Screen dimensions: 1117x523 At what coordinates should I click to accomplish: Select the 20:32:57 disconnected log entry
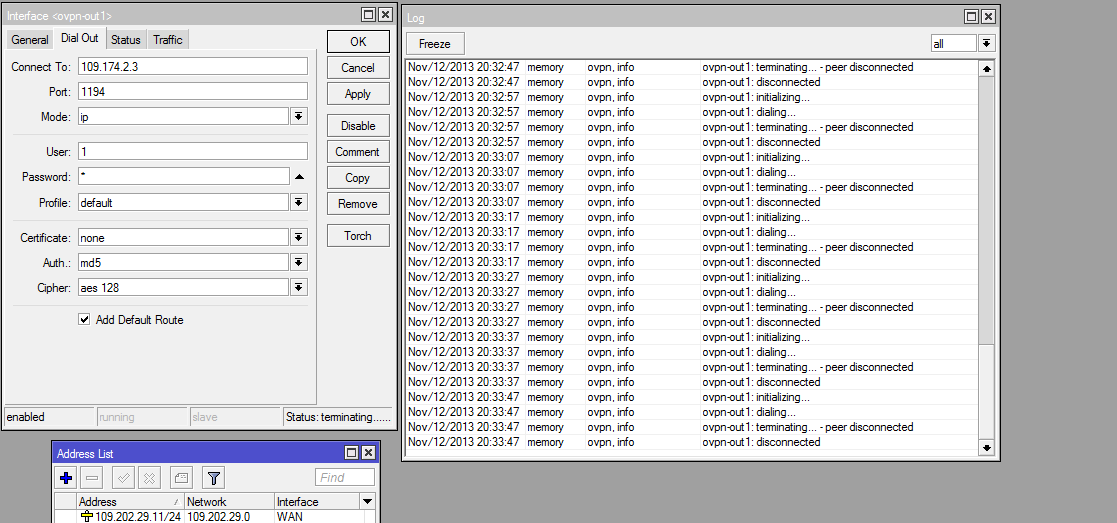coord(692,142)
